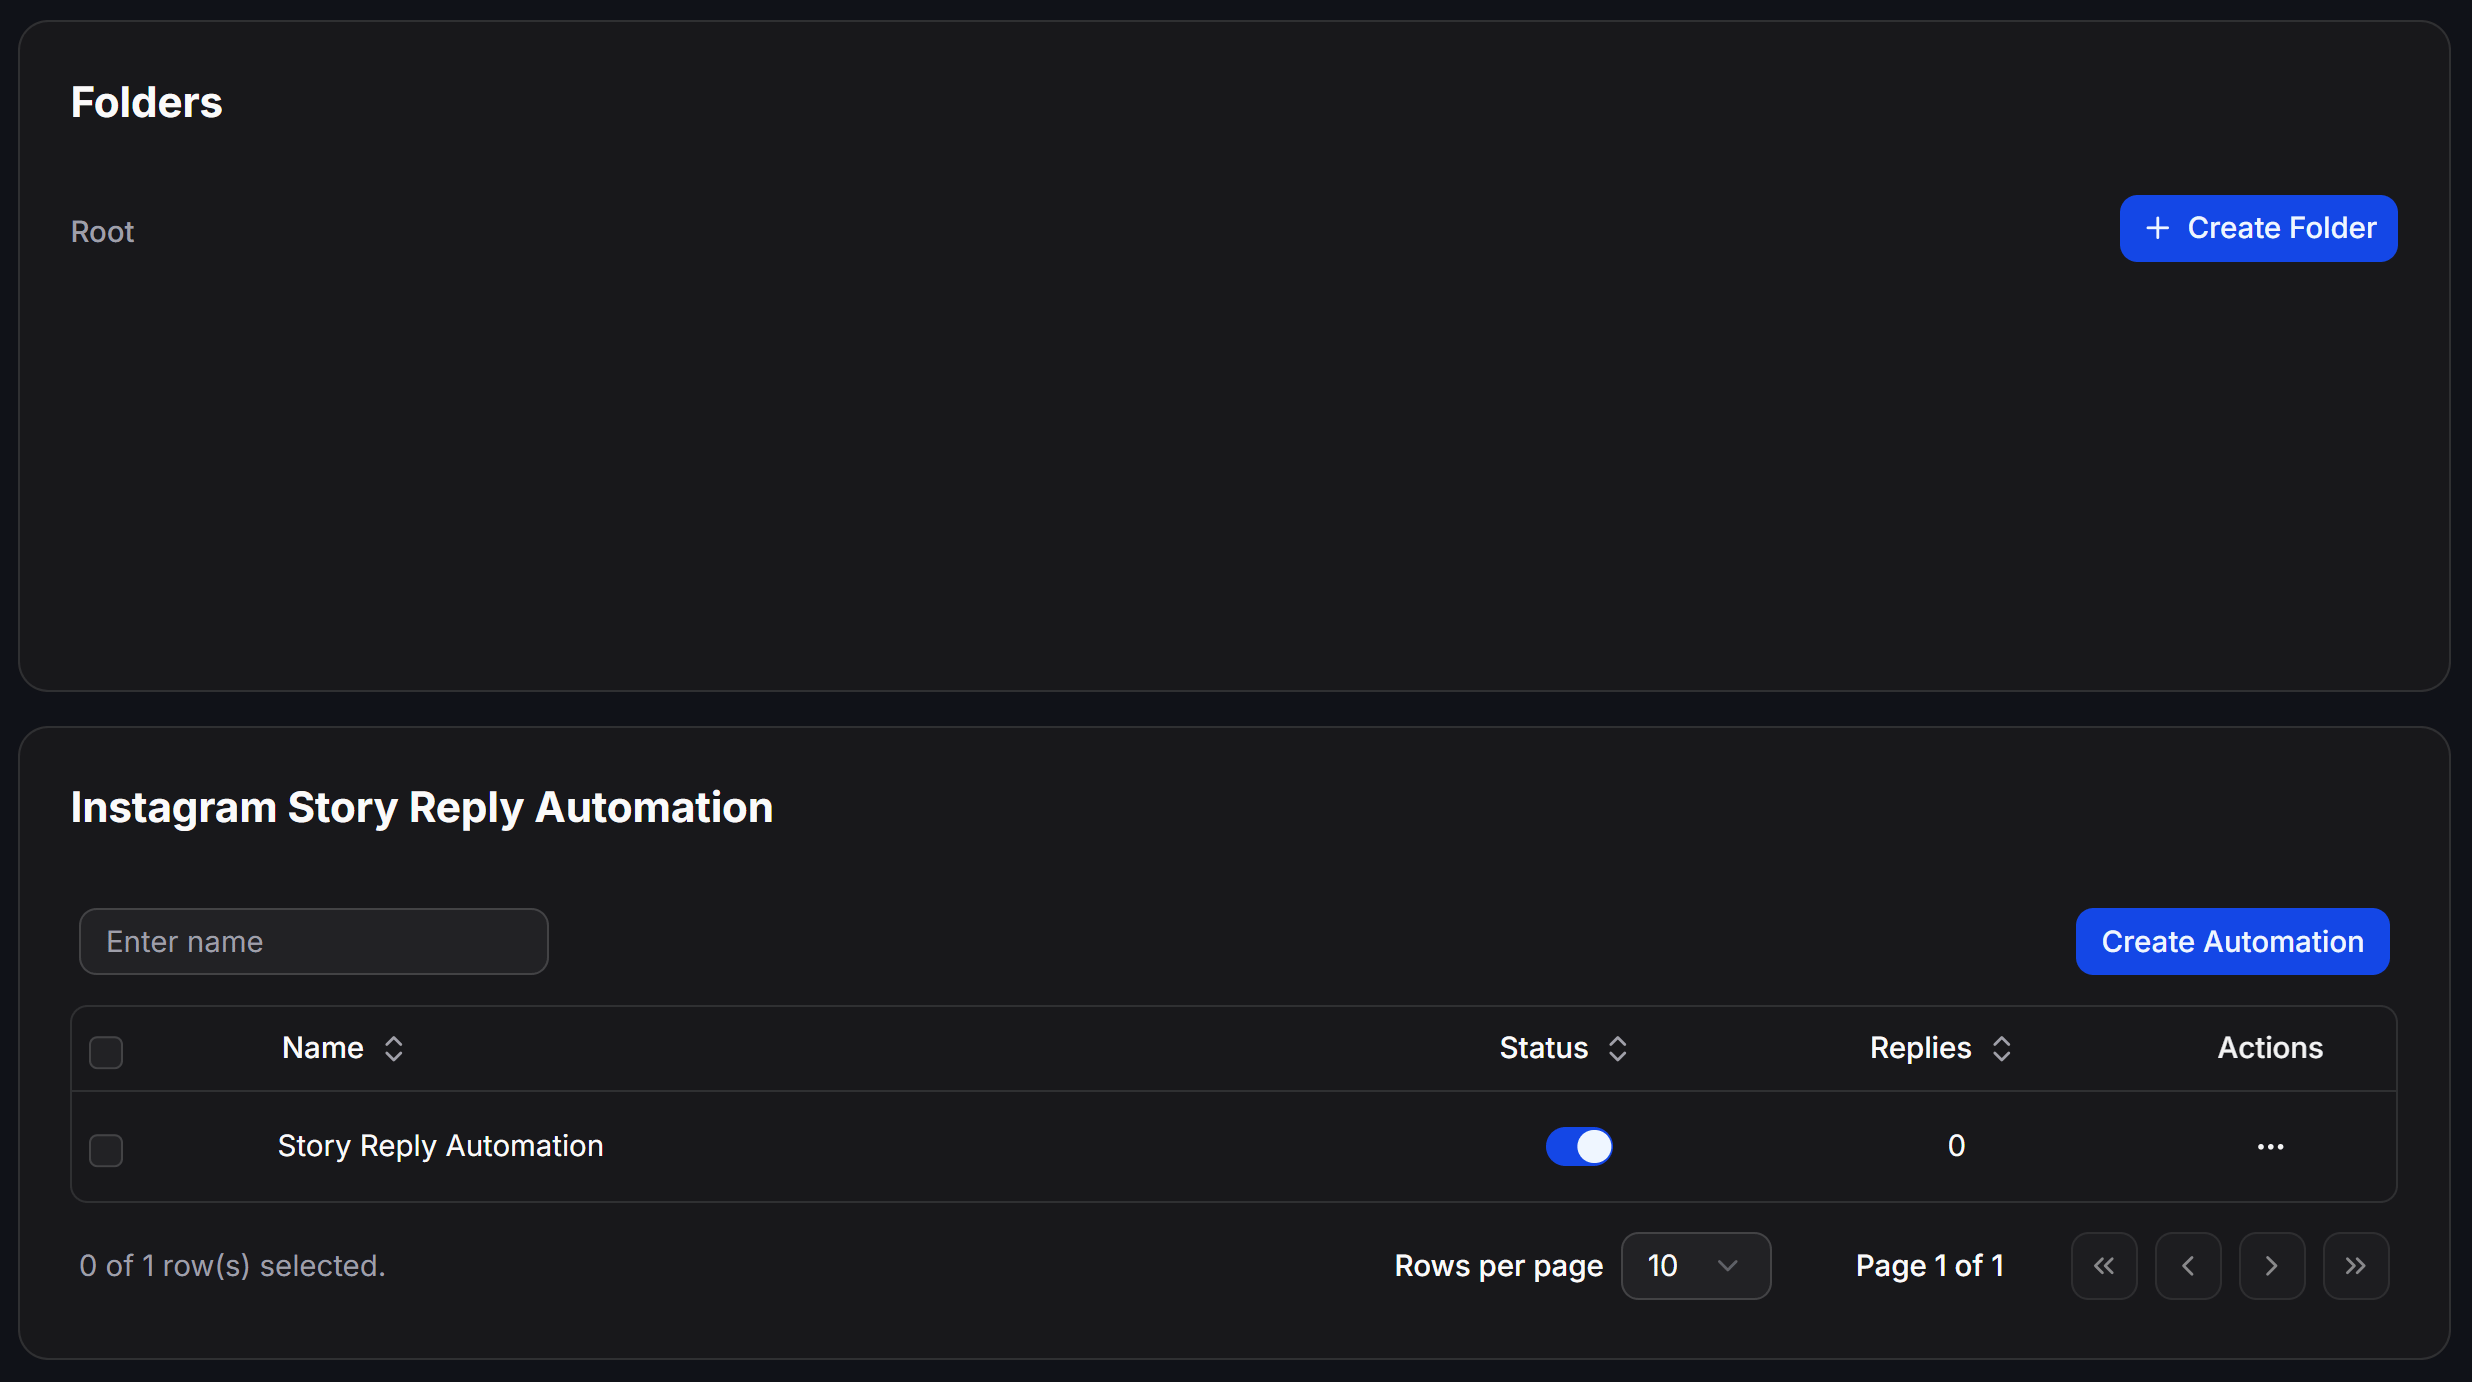Go to first page

[2104, 1266]
